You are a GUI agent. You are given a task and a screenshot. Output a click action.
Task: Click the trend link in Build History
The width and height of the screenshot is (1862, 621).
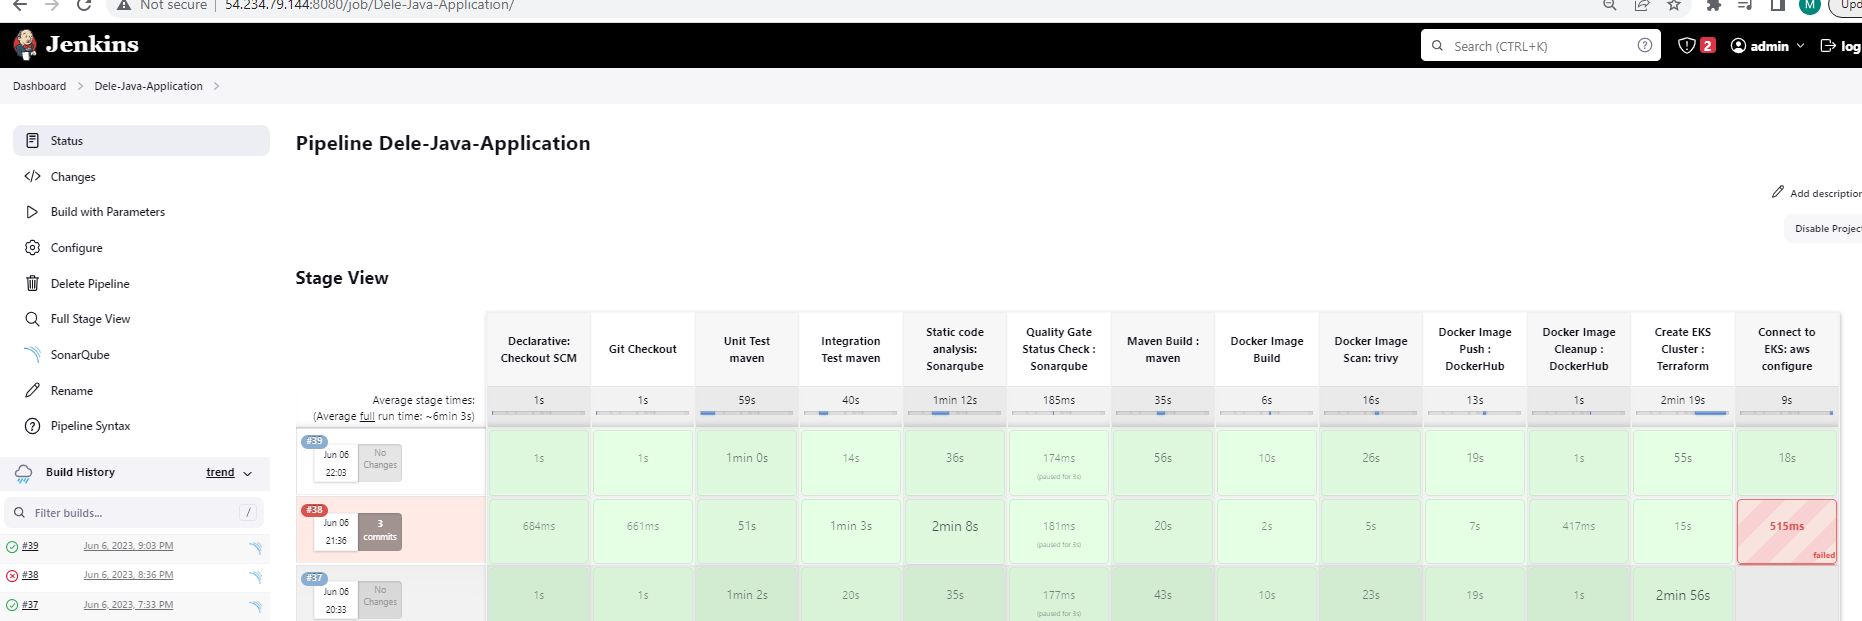click(x=220, y=472)
